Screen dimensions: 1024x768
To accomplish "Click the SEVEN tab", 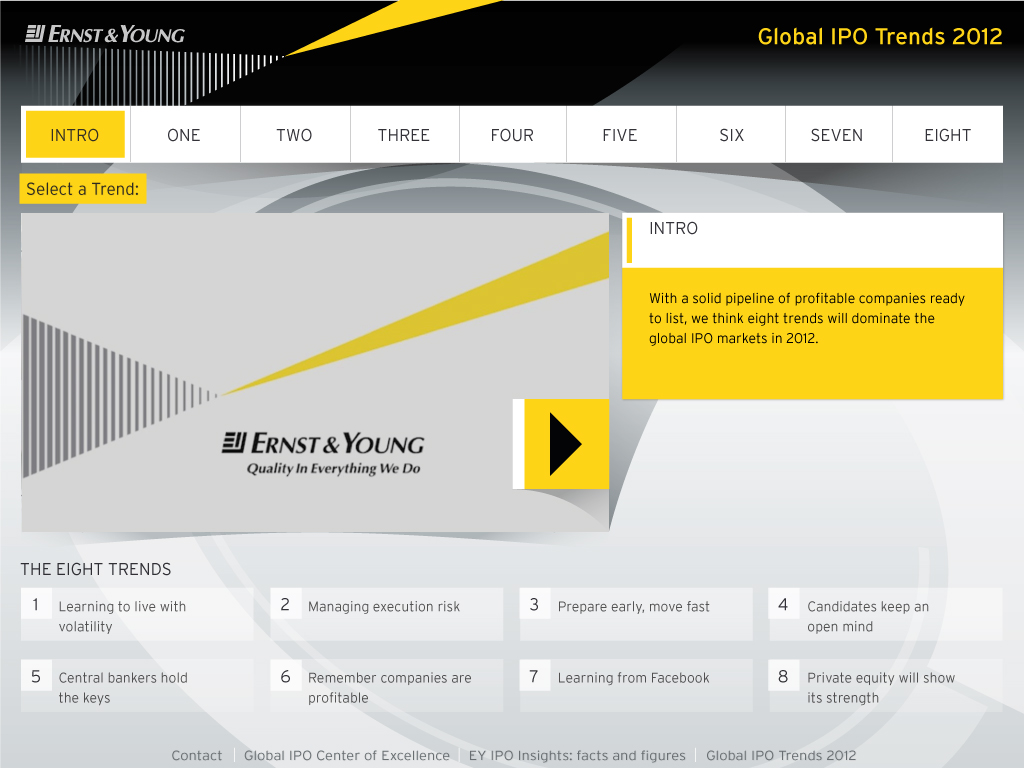I will (837, 135).
